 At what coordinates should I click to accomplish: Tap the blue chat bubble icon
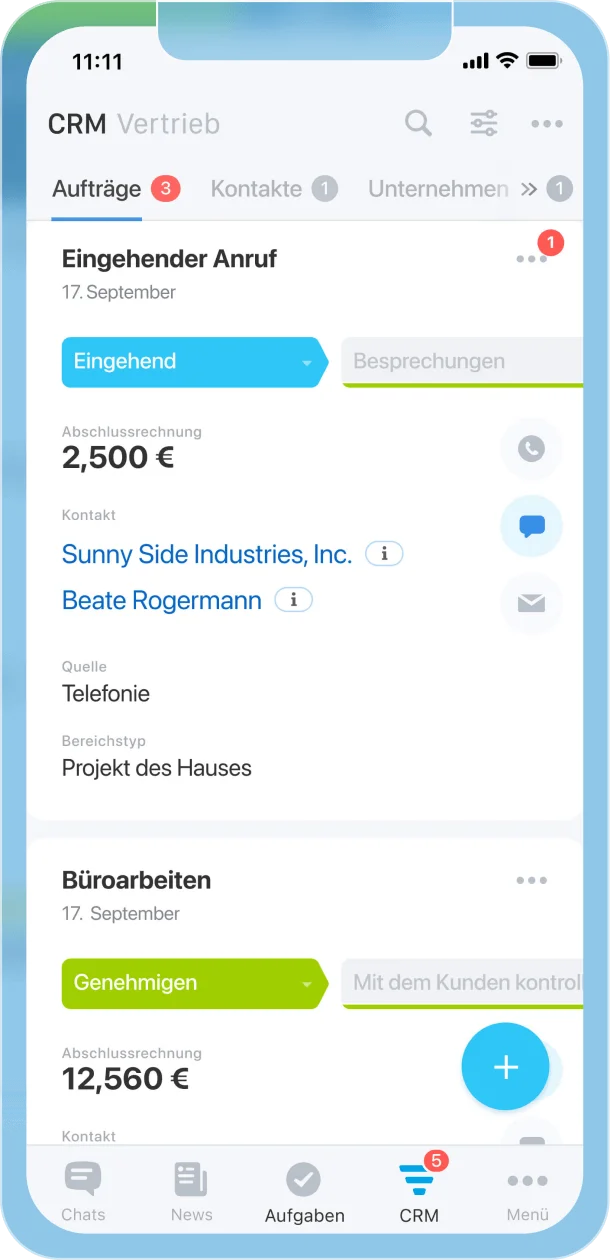tap(531, 526)
